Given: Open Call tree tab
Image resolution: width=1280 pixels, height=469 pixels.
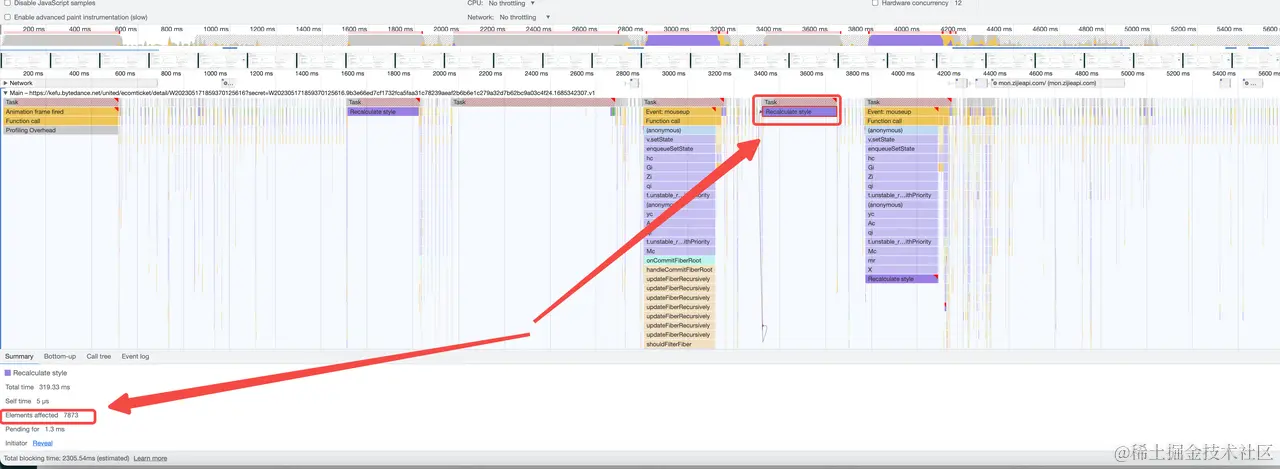Looking at the screenshot, I should 99,356.
